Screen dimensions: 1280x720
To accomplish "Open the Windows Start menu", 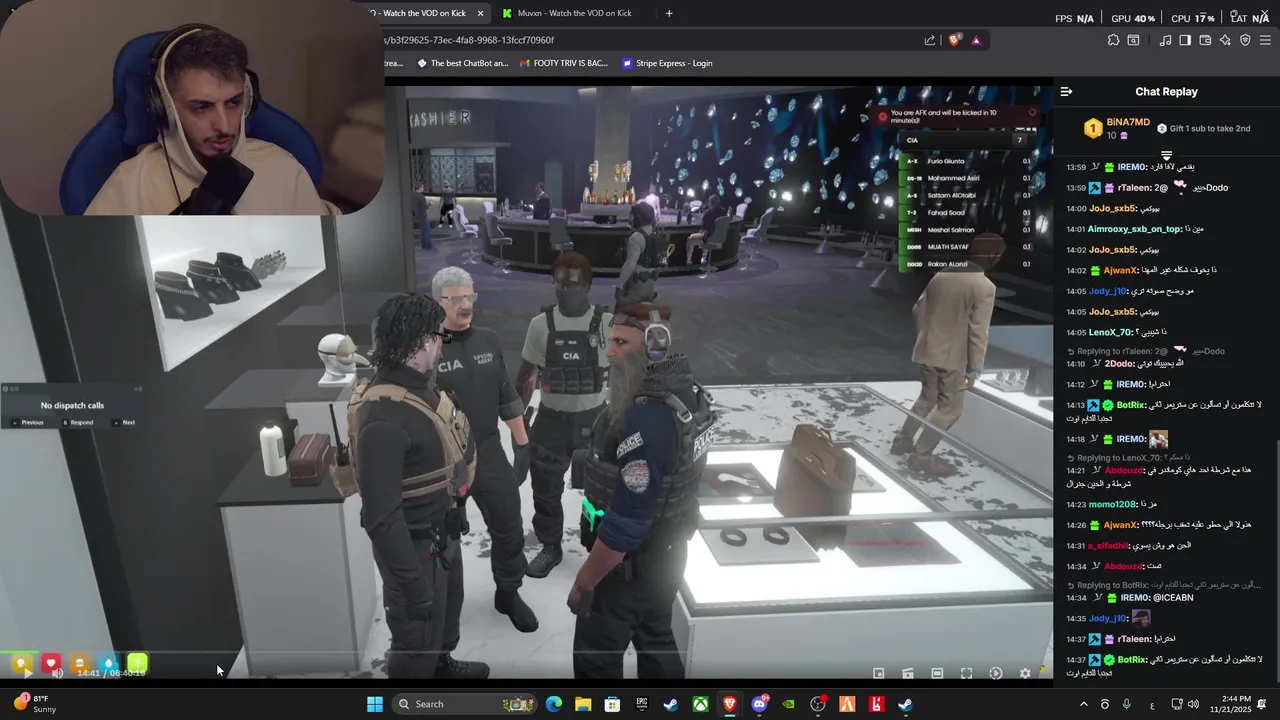I will [x=374, y=704].
